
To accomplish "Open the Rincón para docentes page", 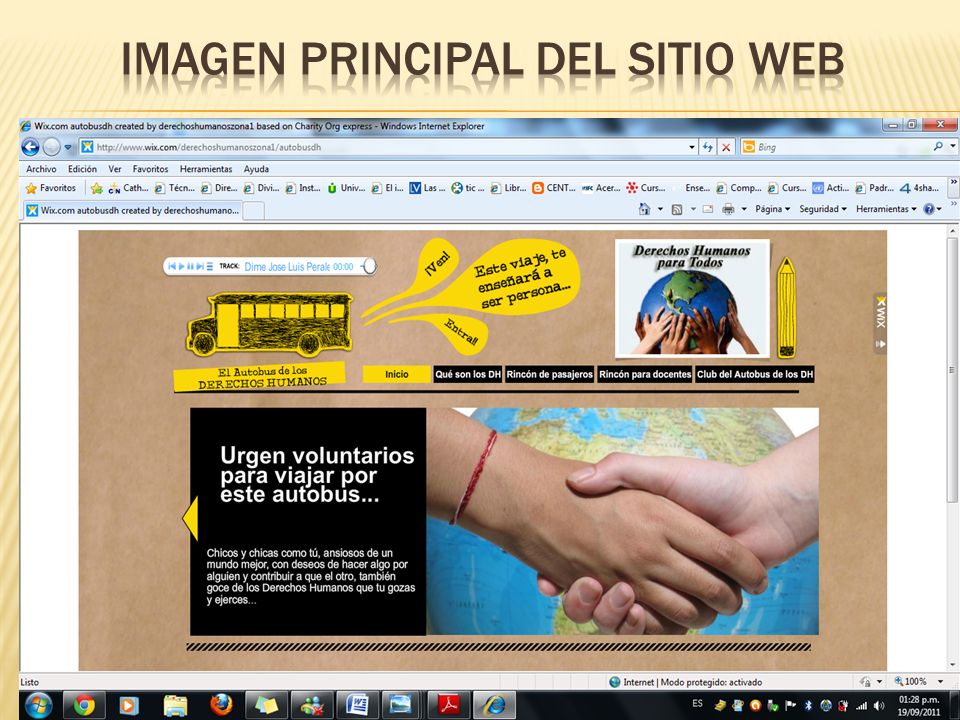I will [x=645, y=374].
